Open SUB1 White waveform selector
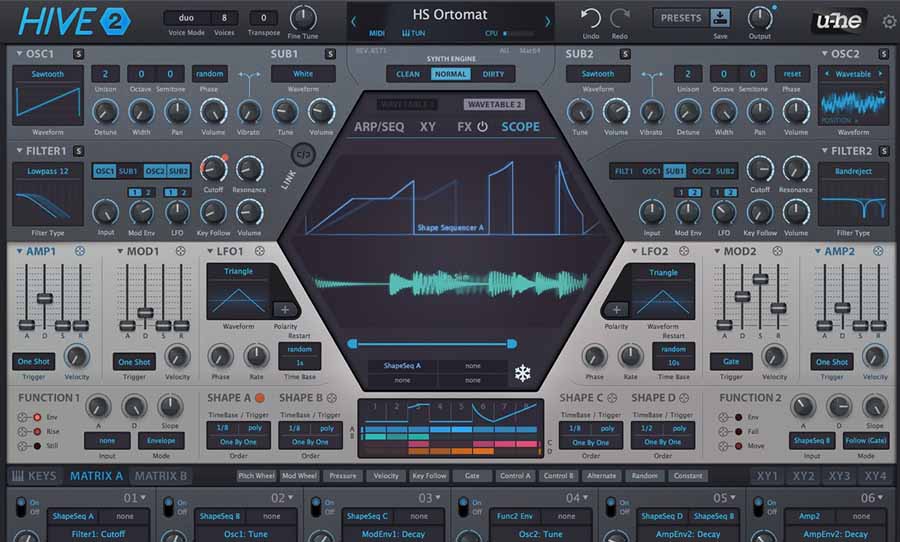Screen dimensions: 900x542 tap(303, 73)
